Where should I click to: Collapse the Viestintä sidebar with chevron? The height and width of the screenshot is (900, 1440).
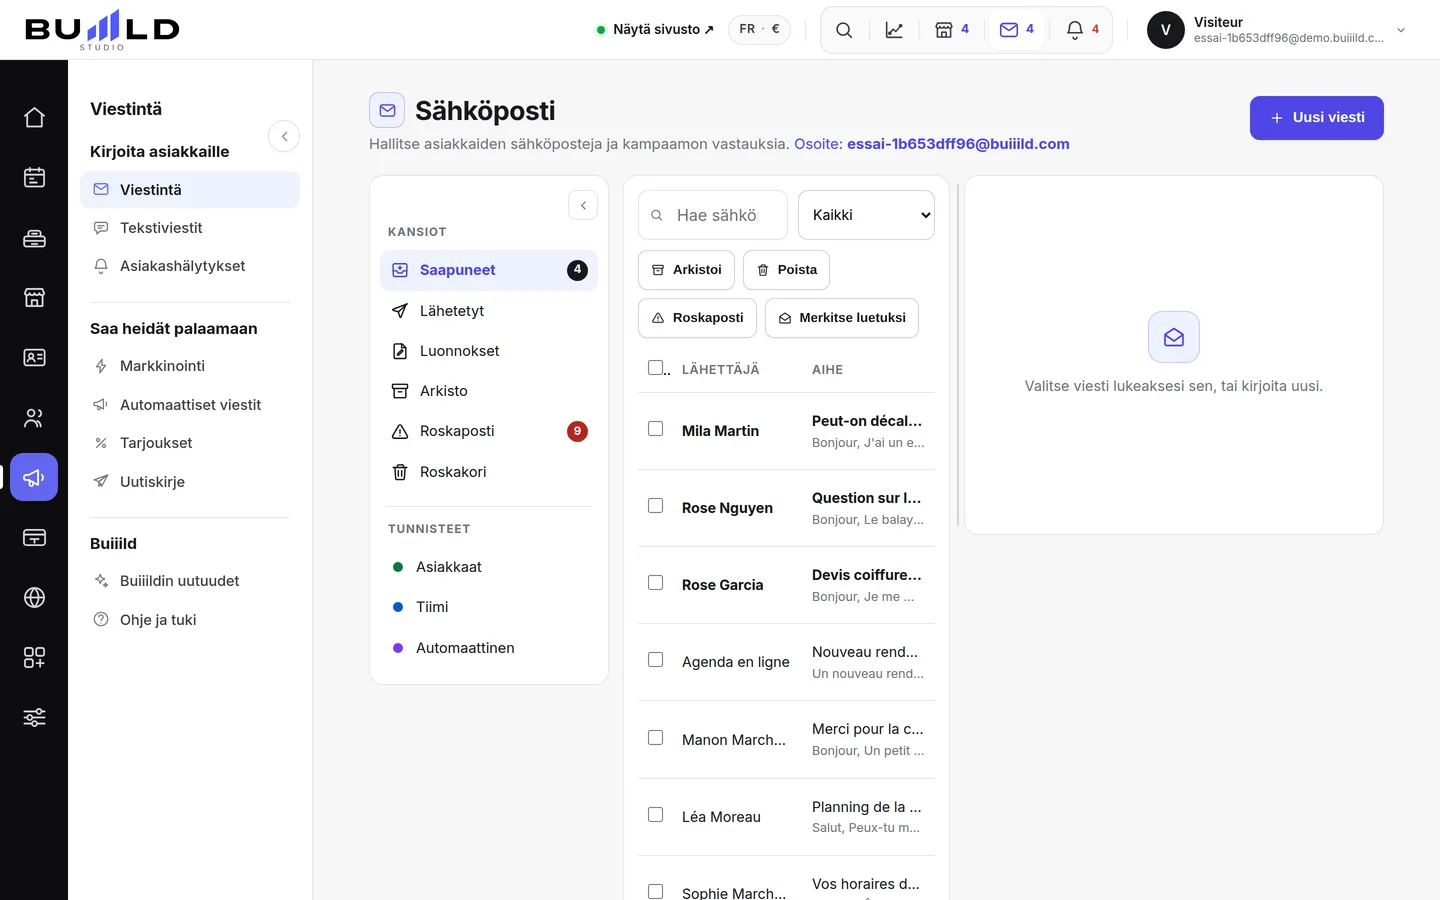284,136
